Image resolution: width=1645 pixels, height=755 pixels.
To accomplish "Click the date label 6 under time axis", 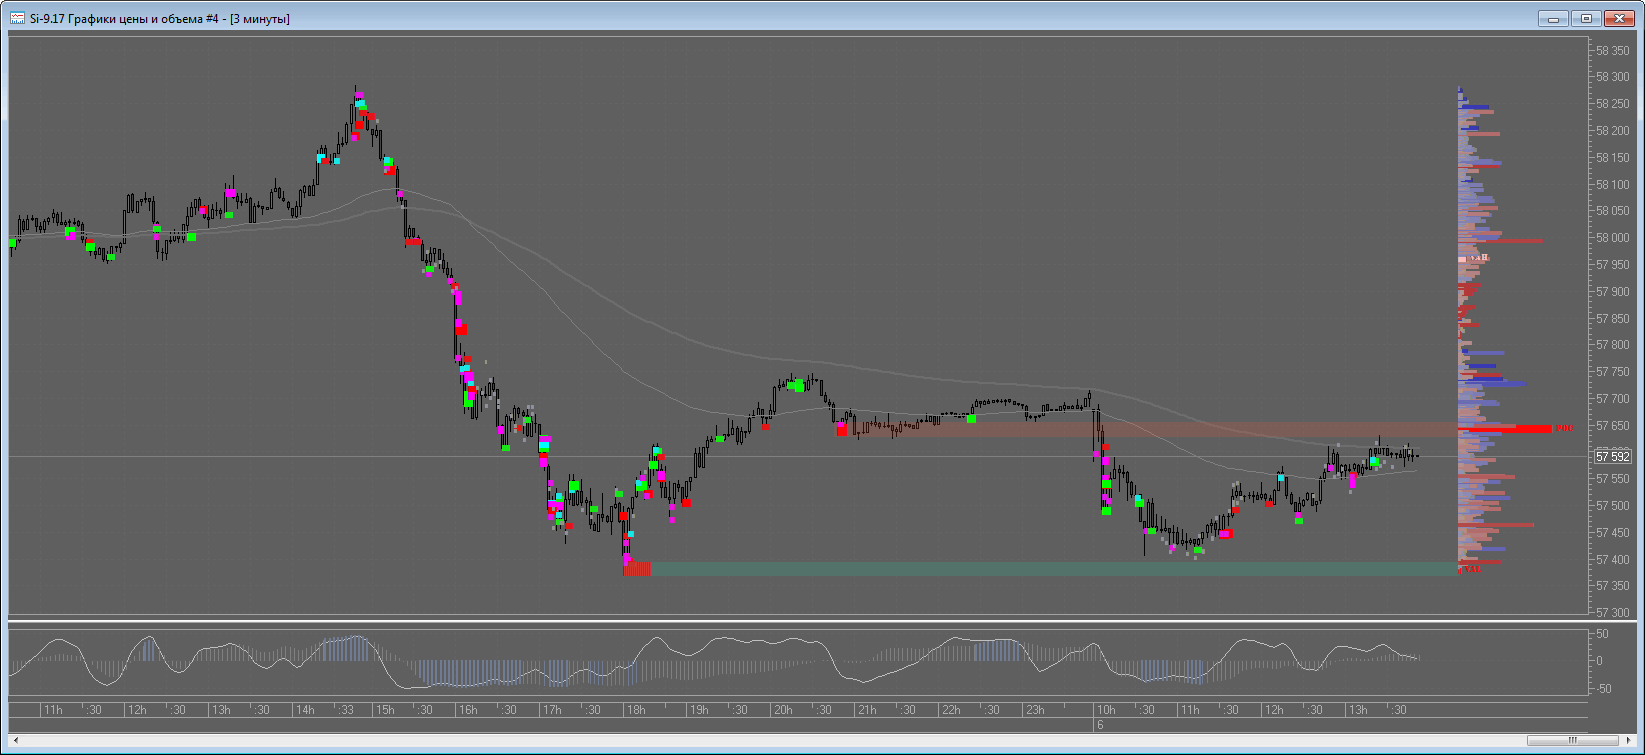I will click(1100, 725).
